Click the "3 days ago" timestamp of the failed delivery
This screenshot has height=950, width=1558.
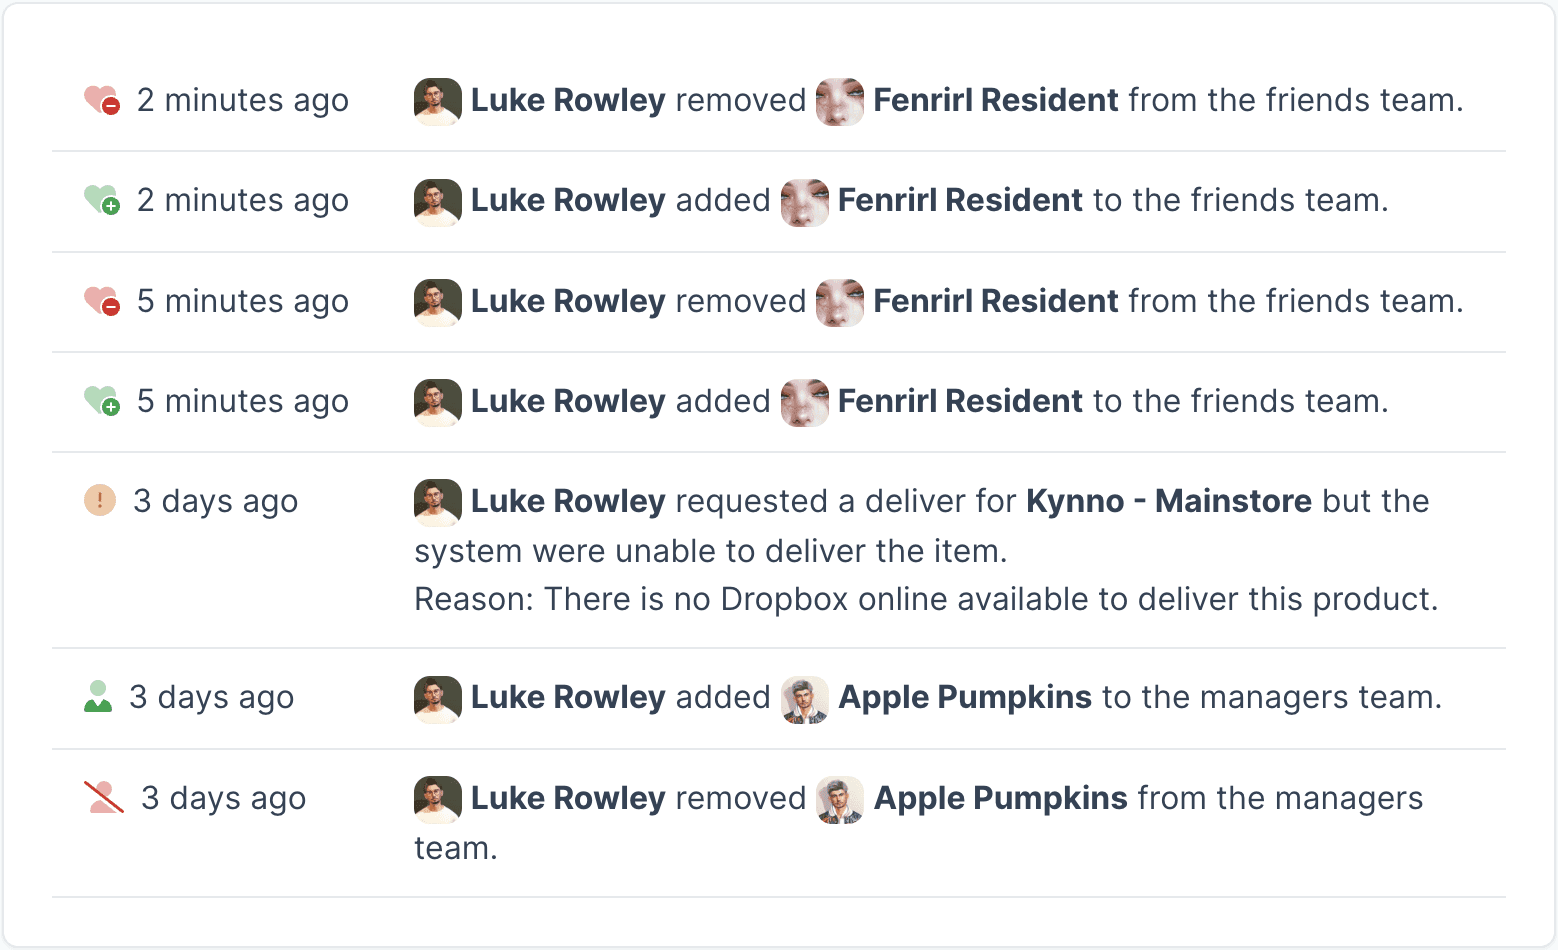pos(216,501)
